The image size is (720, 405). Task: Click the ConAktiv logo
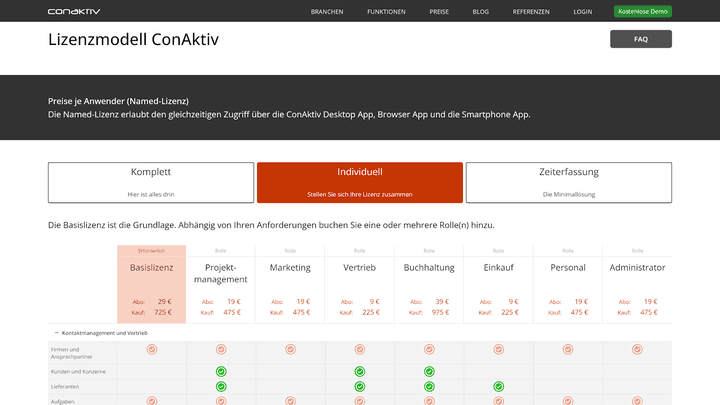[74, 11]
